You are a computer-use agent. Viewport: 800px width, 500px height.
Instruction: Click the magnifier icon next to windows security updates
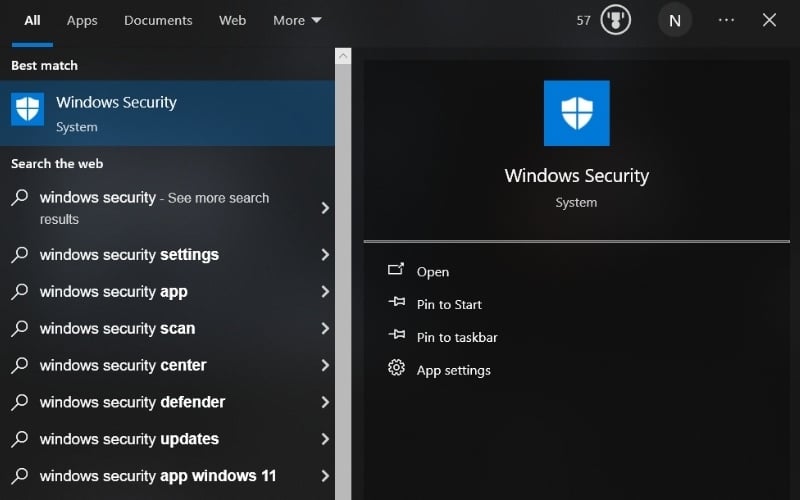tap(19, 438)
